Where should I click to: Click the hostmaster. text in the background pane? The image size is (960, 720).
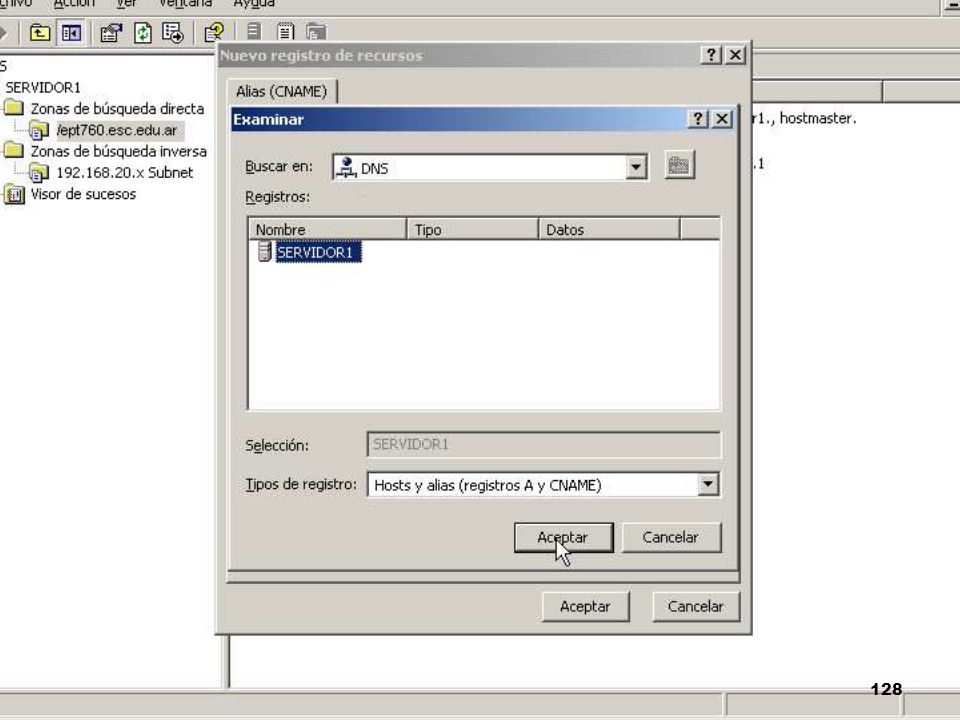click(817, 118)
